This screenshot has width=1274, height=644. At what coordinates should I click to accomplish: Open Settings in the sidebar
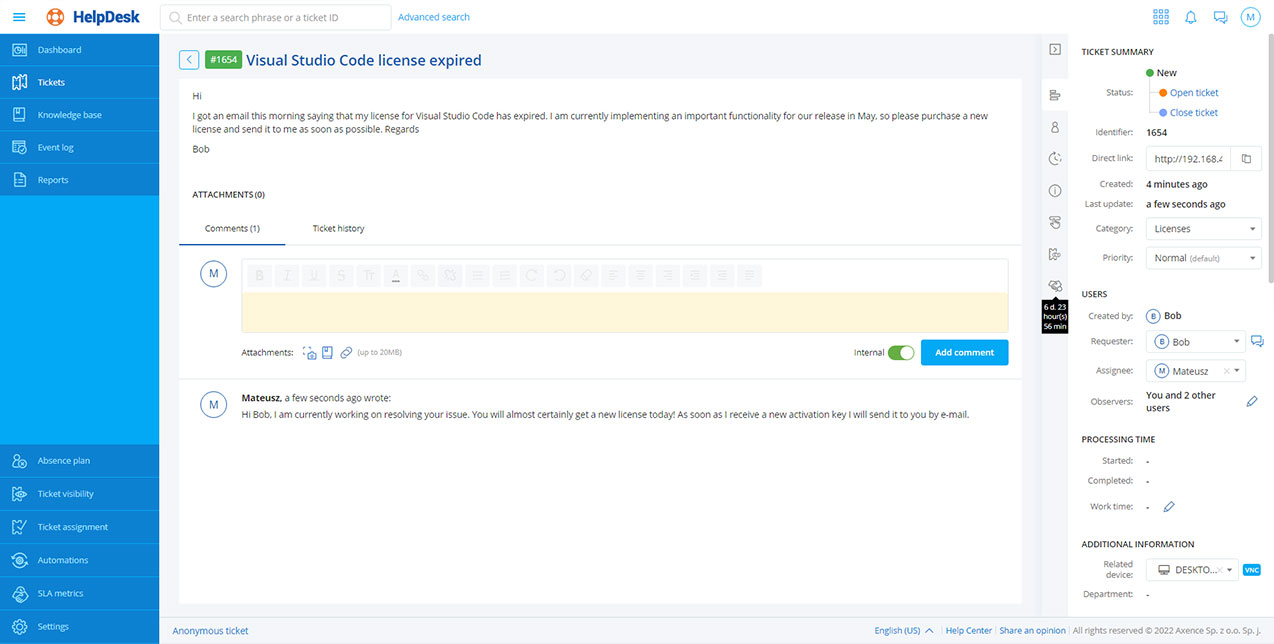(x=80, y=627)
